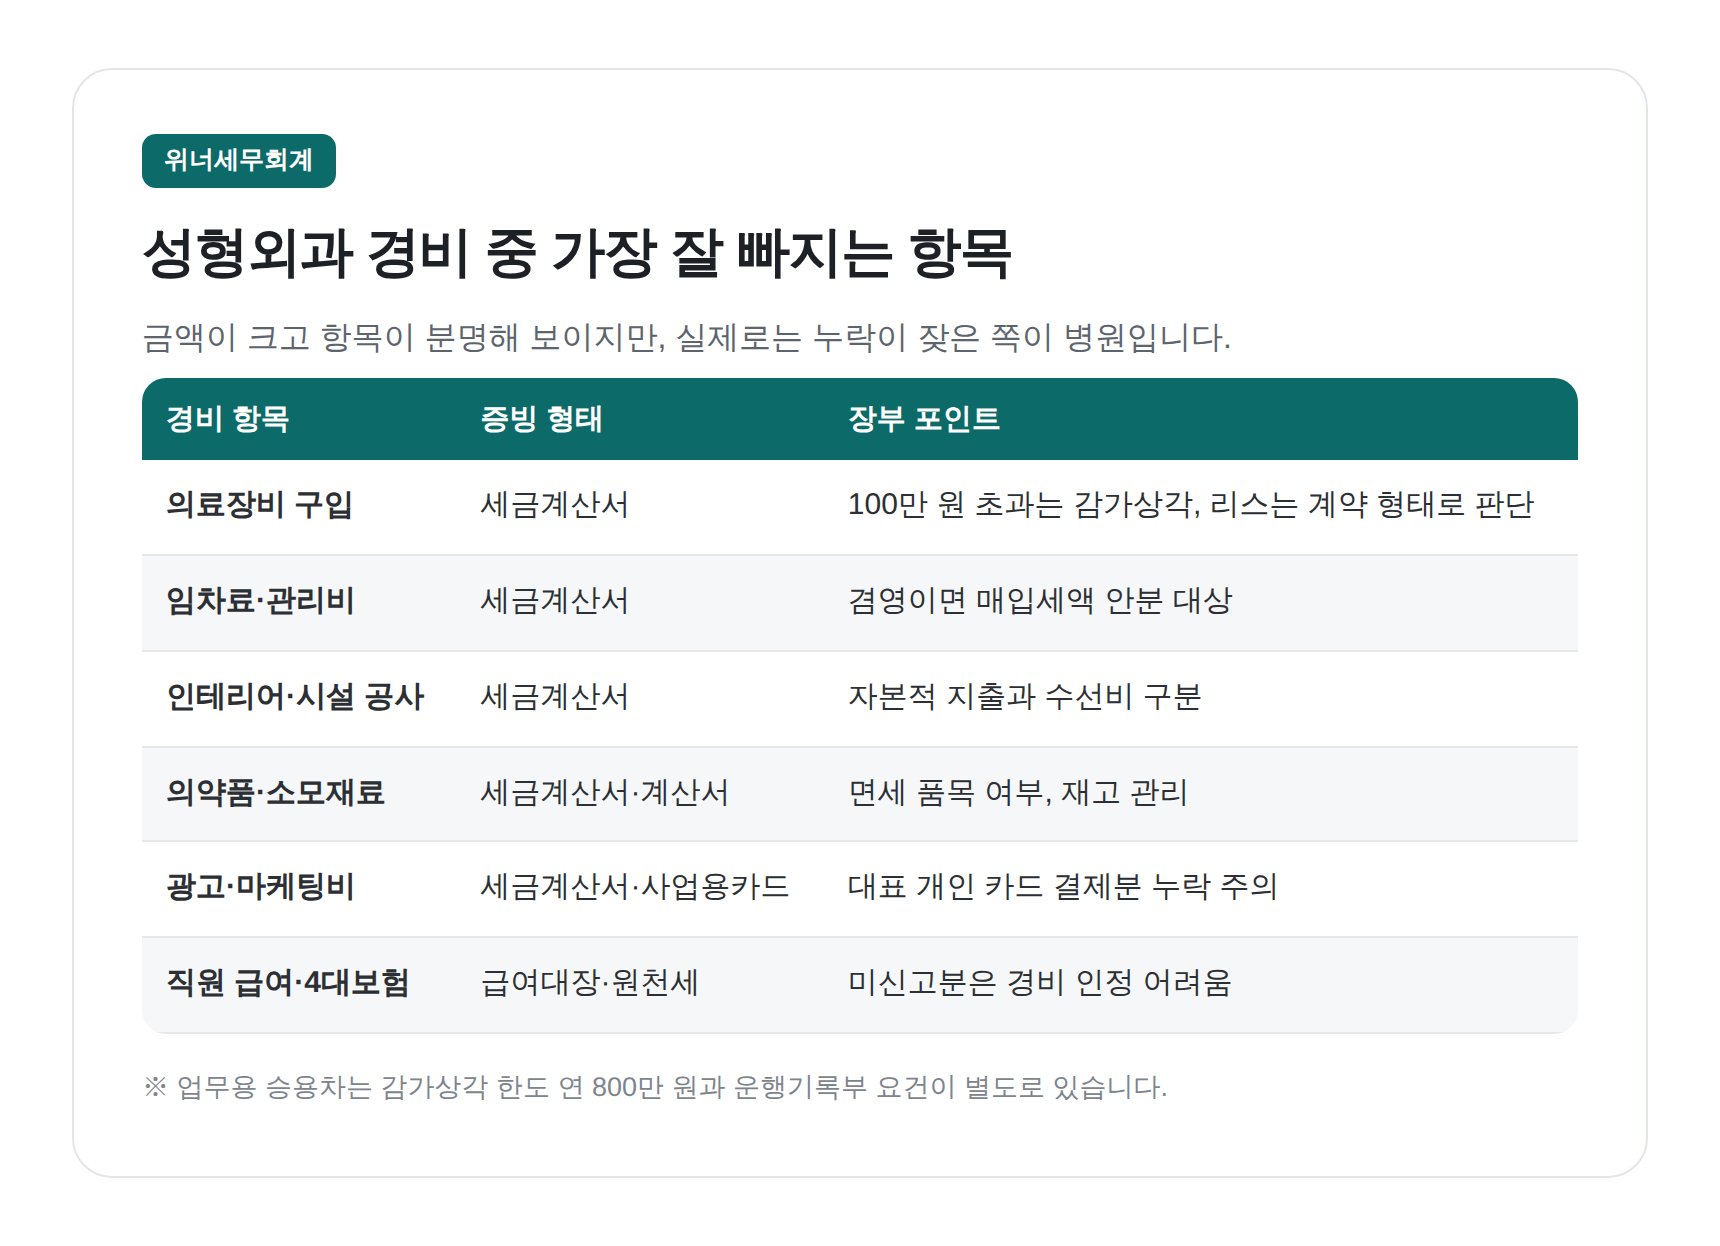Click the cell 면세 품목 여부, 재고 관리
Image resolution: width=1720 pixels, height=1246 pixels.
click(x=1018, y=793)
